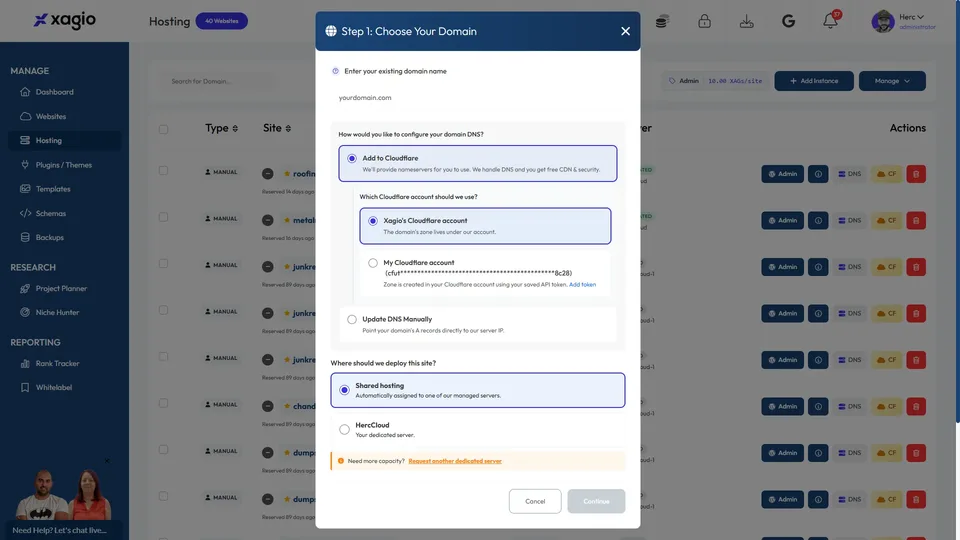The height and width of the screenshot is (540, 960).
Task: Click the Google G icon in header
Action: pos(788,21)
